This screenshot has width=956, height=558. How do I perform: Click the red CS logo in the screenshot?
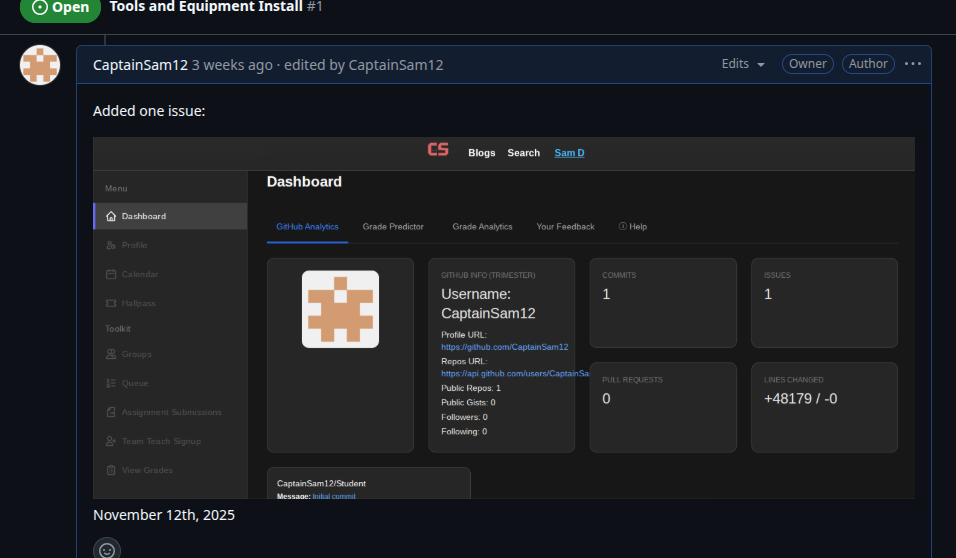(438, 150)
